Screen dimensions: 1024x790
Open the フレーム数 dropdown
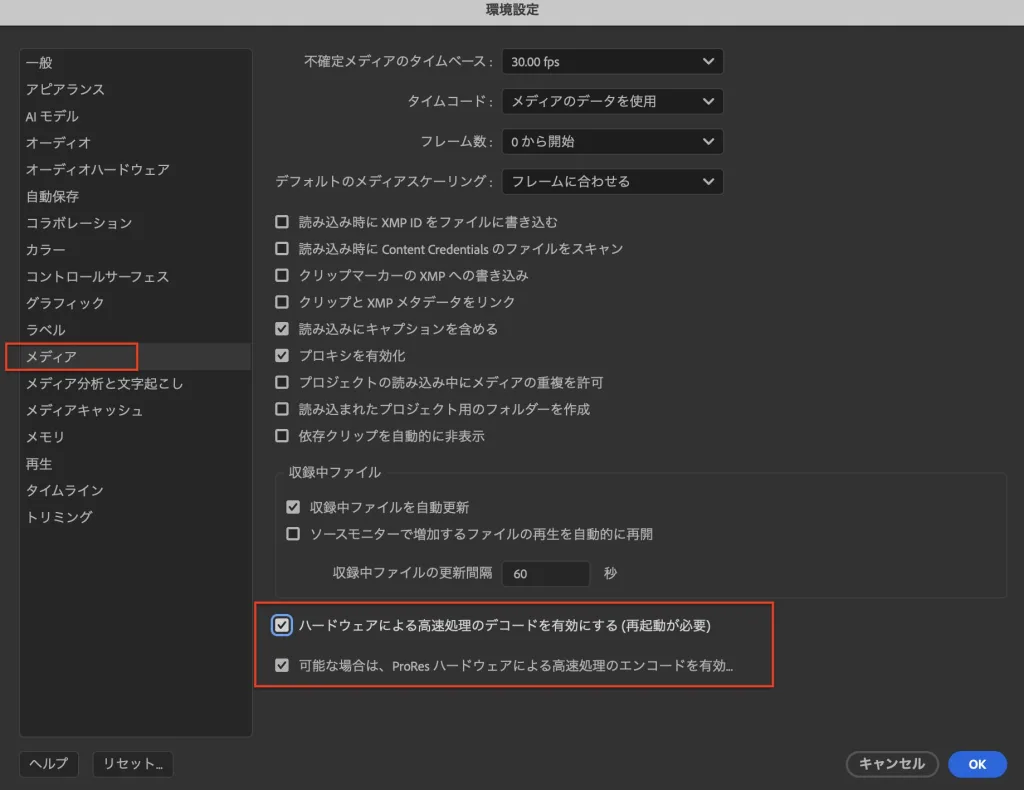click(612, 142)
